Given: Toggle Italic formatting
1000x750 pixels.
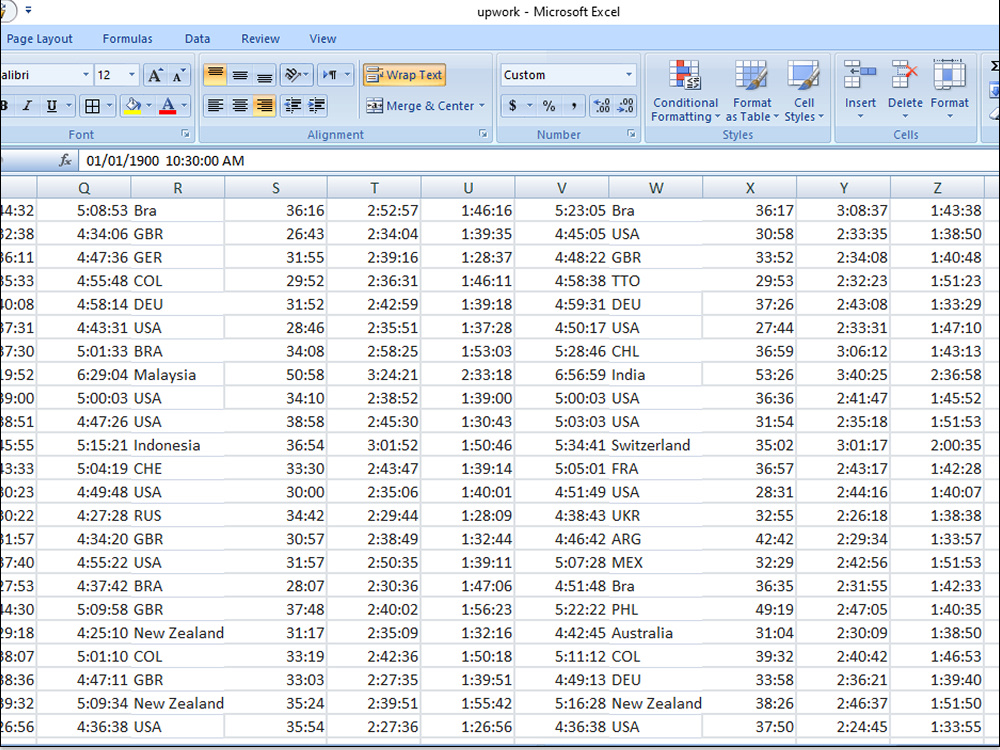Looking at the screenshot, I should tap(27, 106).
